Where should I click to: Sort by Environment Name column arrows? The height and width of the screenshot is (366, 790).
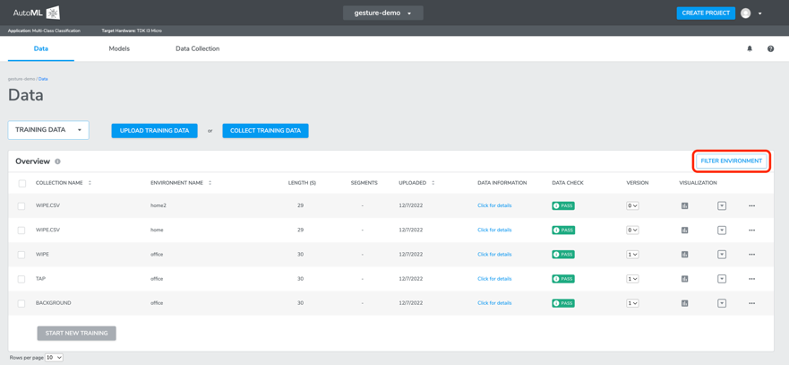point(210,183)
